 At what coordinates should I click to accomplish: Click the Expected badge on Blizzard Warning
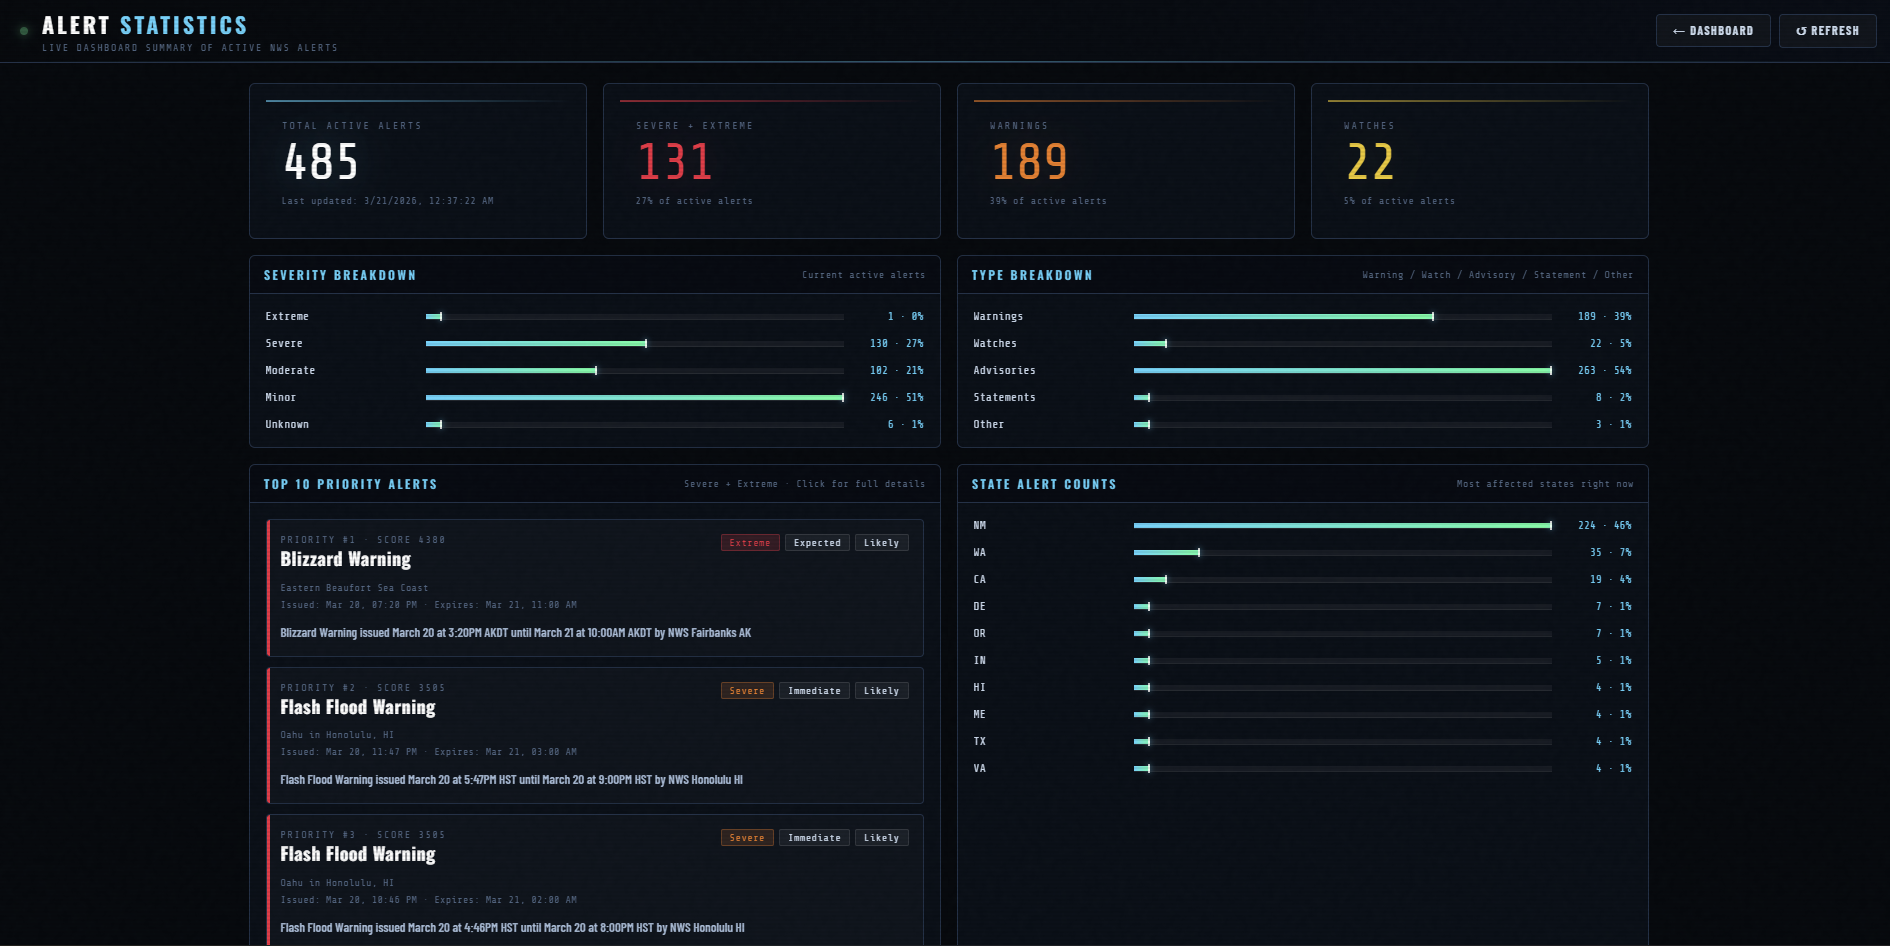coord(817,543)
